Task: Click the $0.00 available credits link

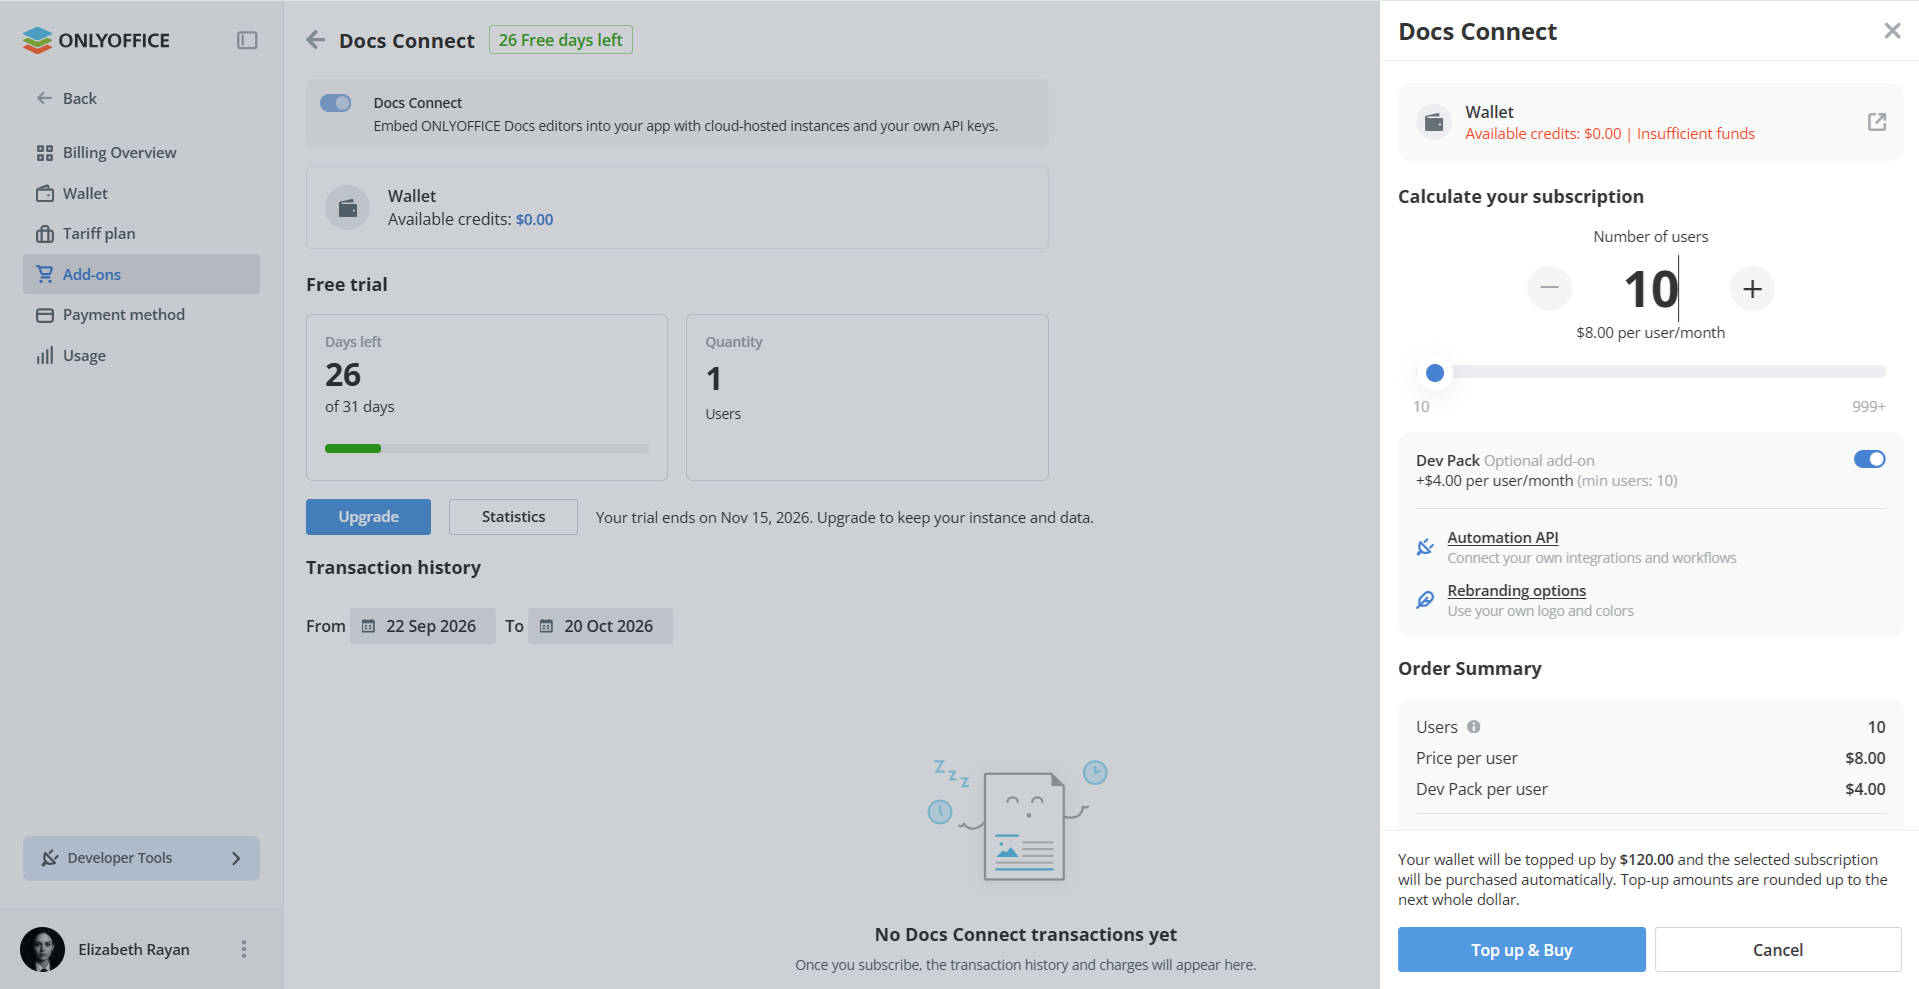Action: point(534,219)
